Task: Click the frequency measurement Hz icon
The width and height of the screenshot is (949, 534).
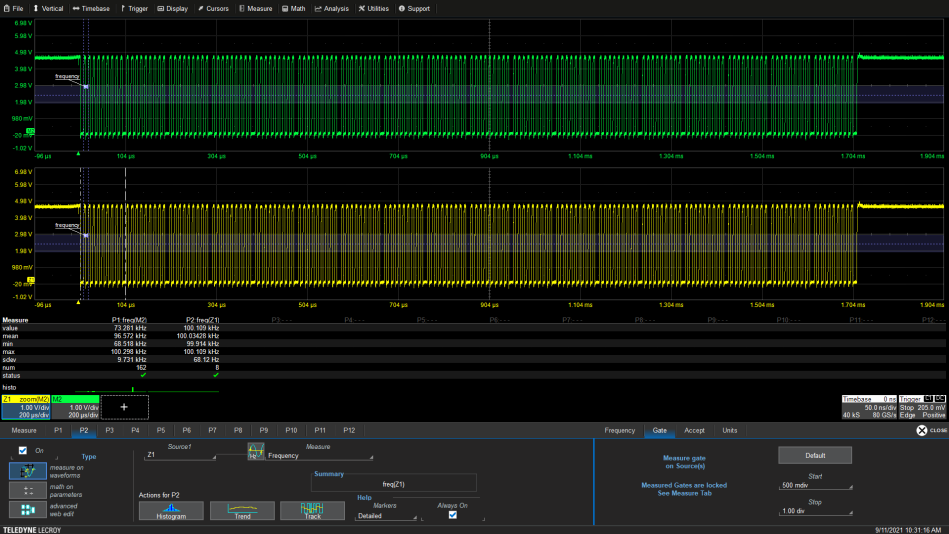Action: click(x=255, y=451)
